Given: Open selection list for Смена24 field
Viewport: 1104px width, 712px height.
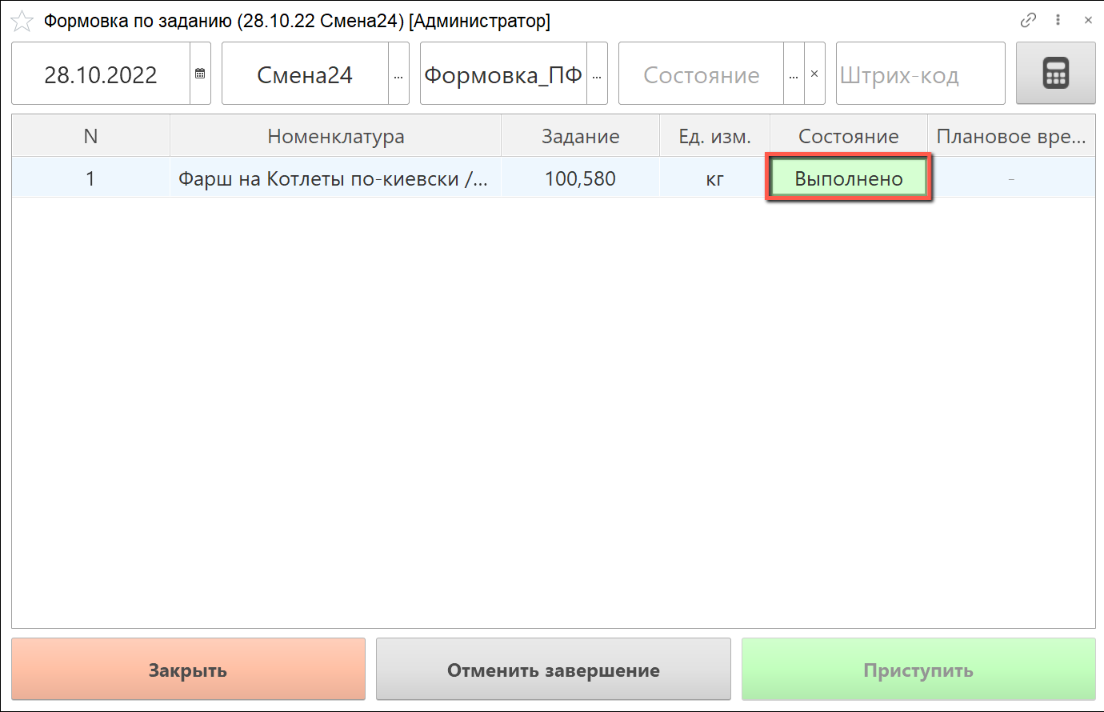Looking at the screenshot, I should coord(399,74).
